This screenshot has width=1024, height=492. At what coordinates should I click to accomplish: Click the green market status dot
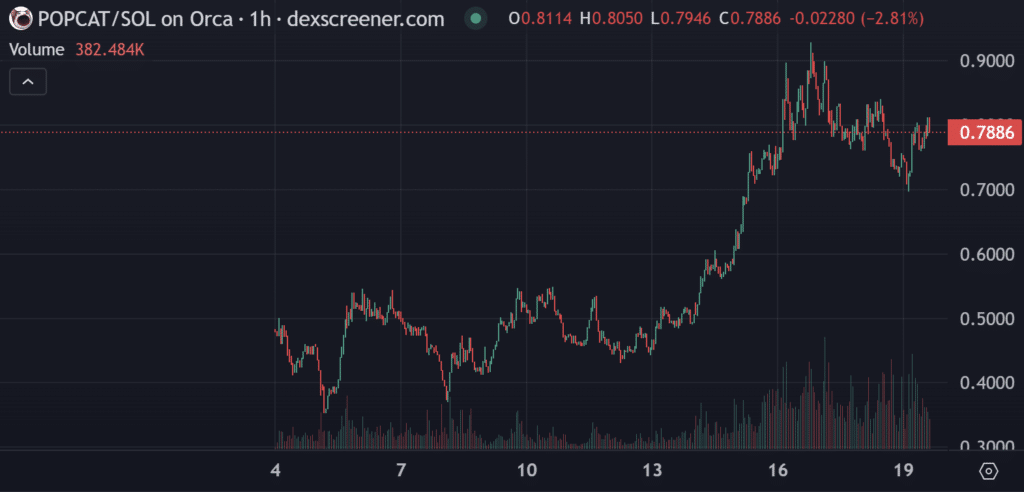pos(476,18)
